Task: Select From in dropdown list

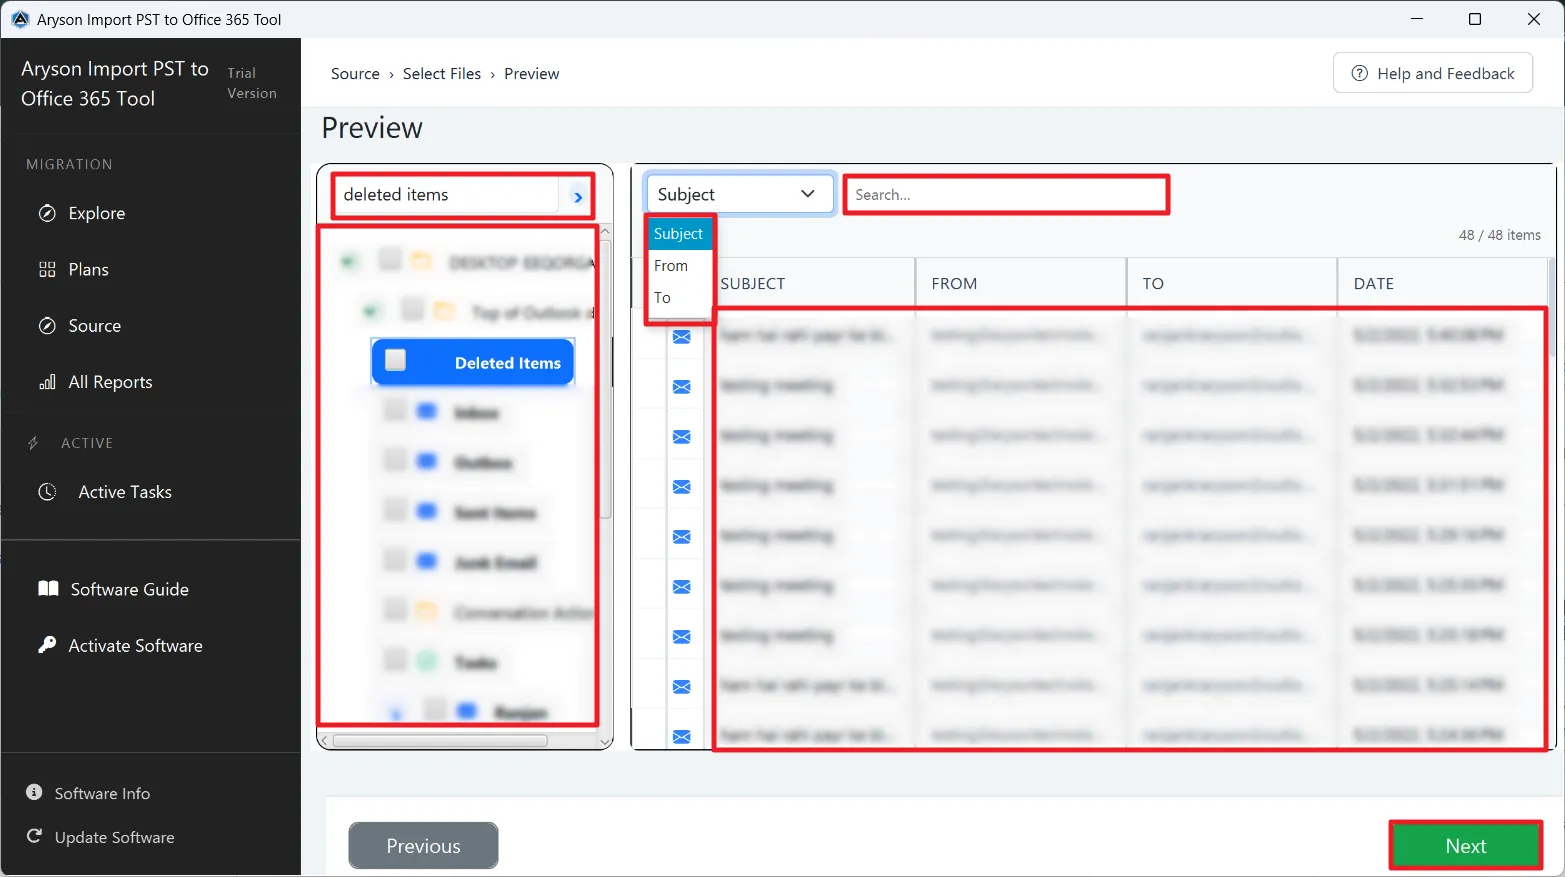Action: (679, 266)
